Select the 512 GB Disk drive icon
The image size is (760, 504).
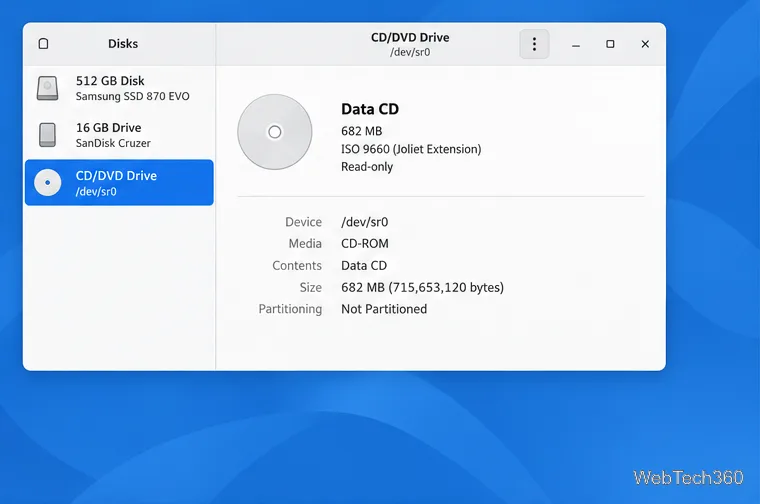tap(48, 88)
